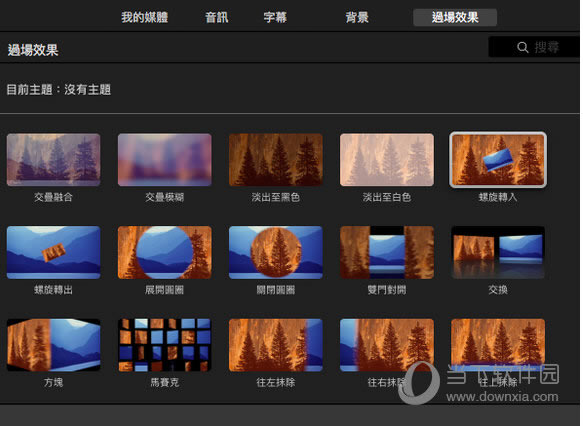Pick the 雙門對開 transition thumbnail
583x426 pixels.
[x=387, y=252]
